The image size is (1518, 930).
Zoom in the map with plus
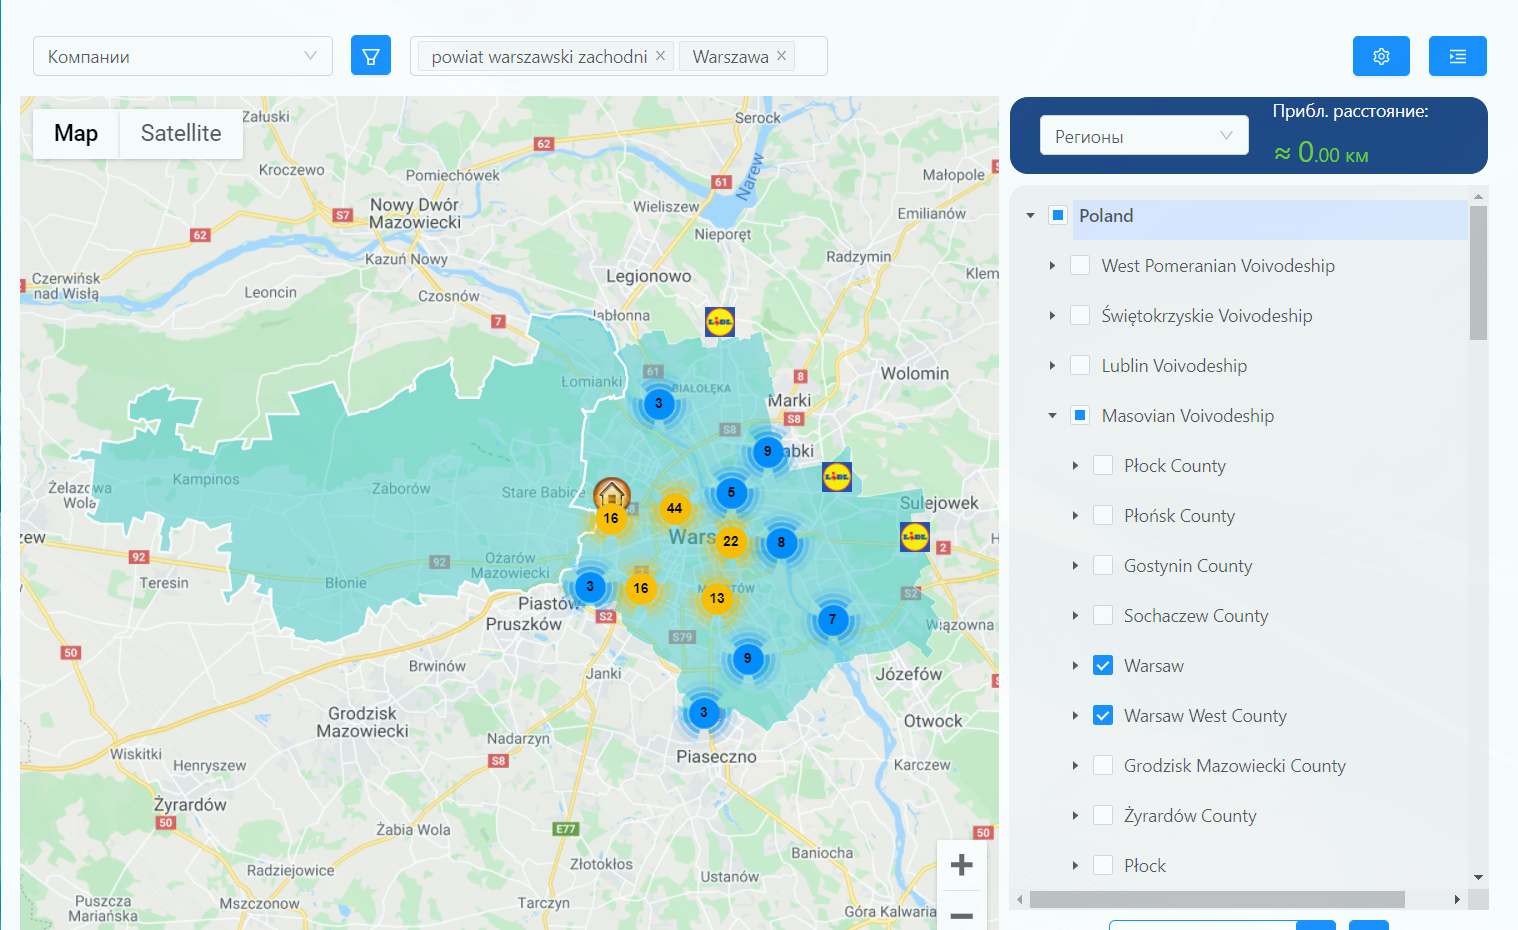click(961, 865)
